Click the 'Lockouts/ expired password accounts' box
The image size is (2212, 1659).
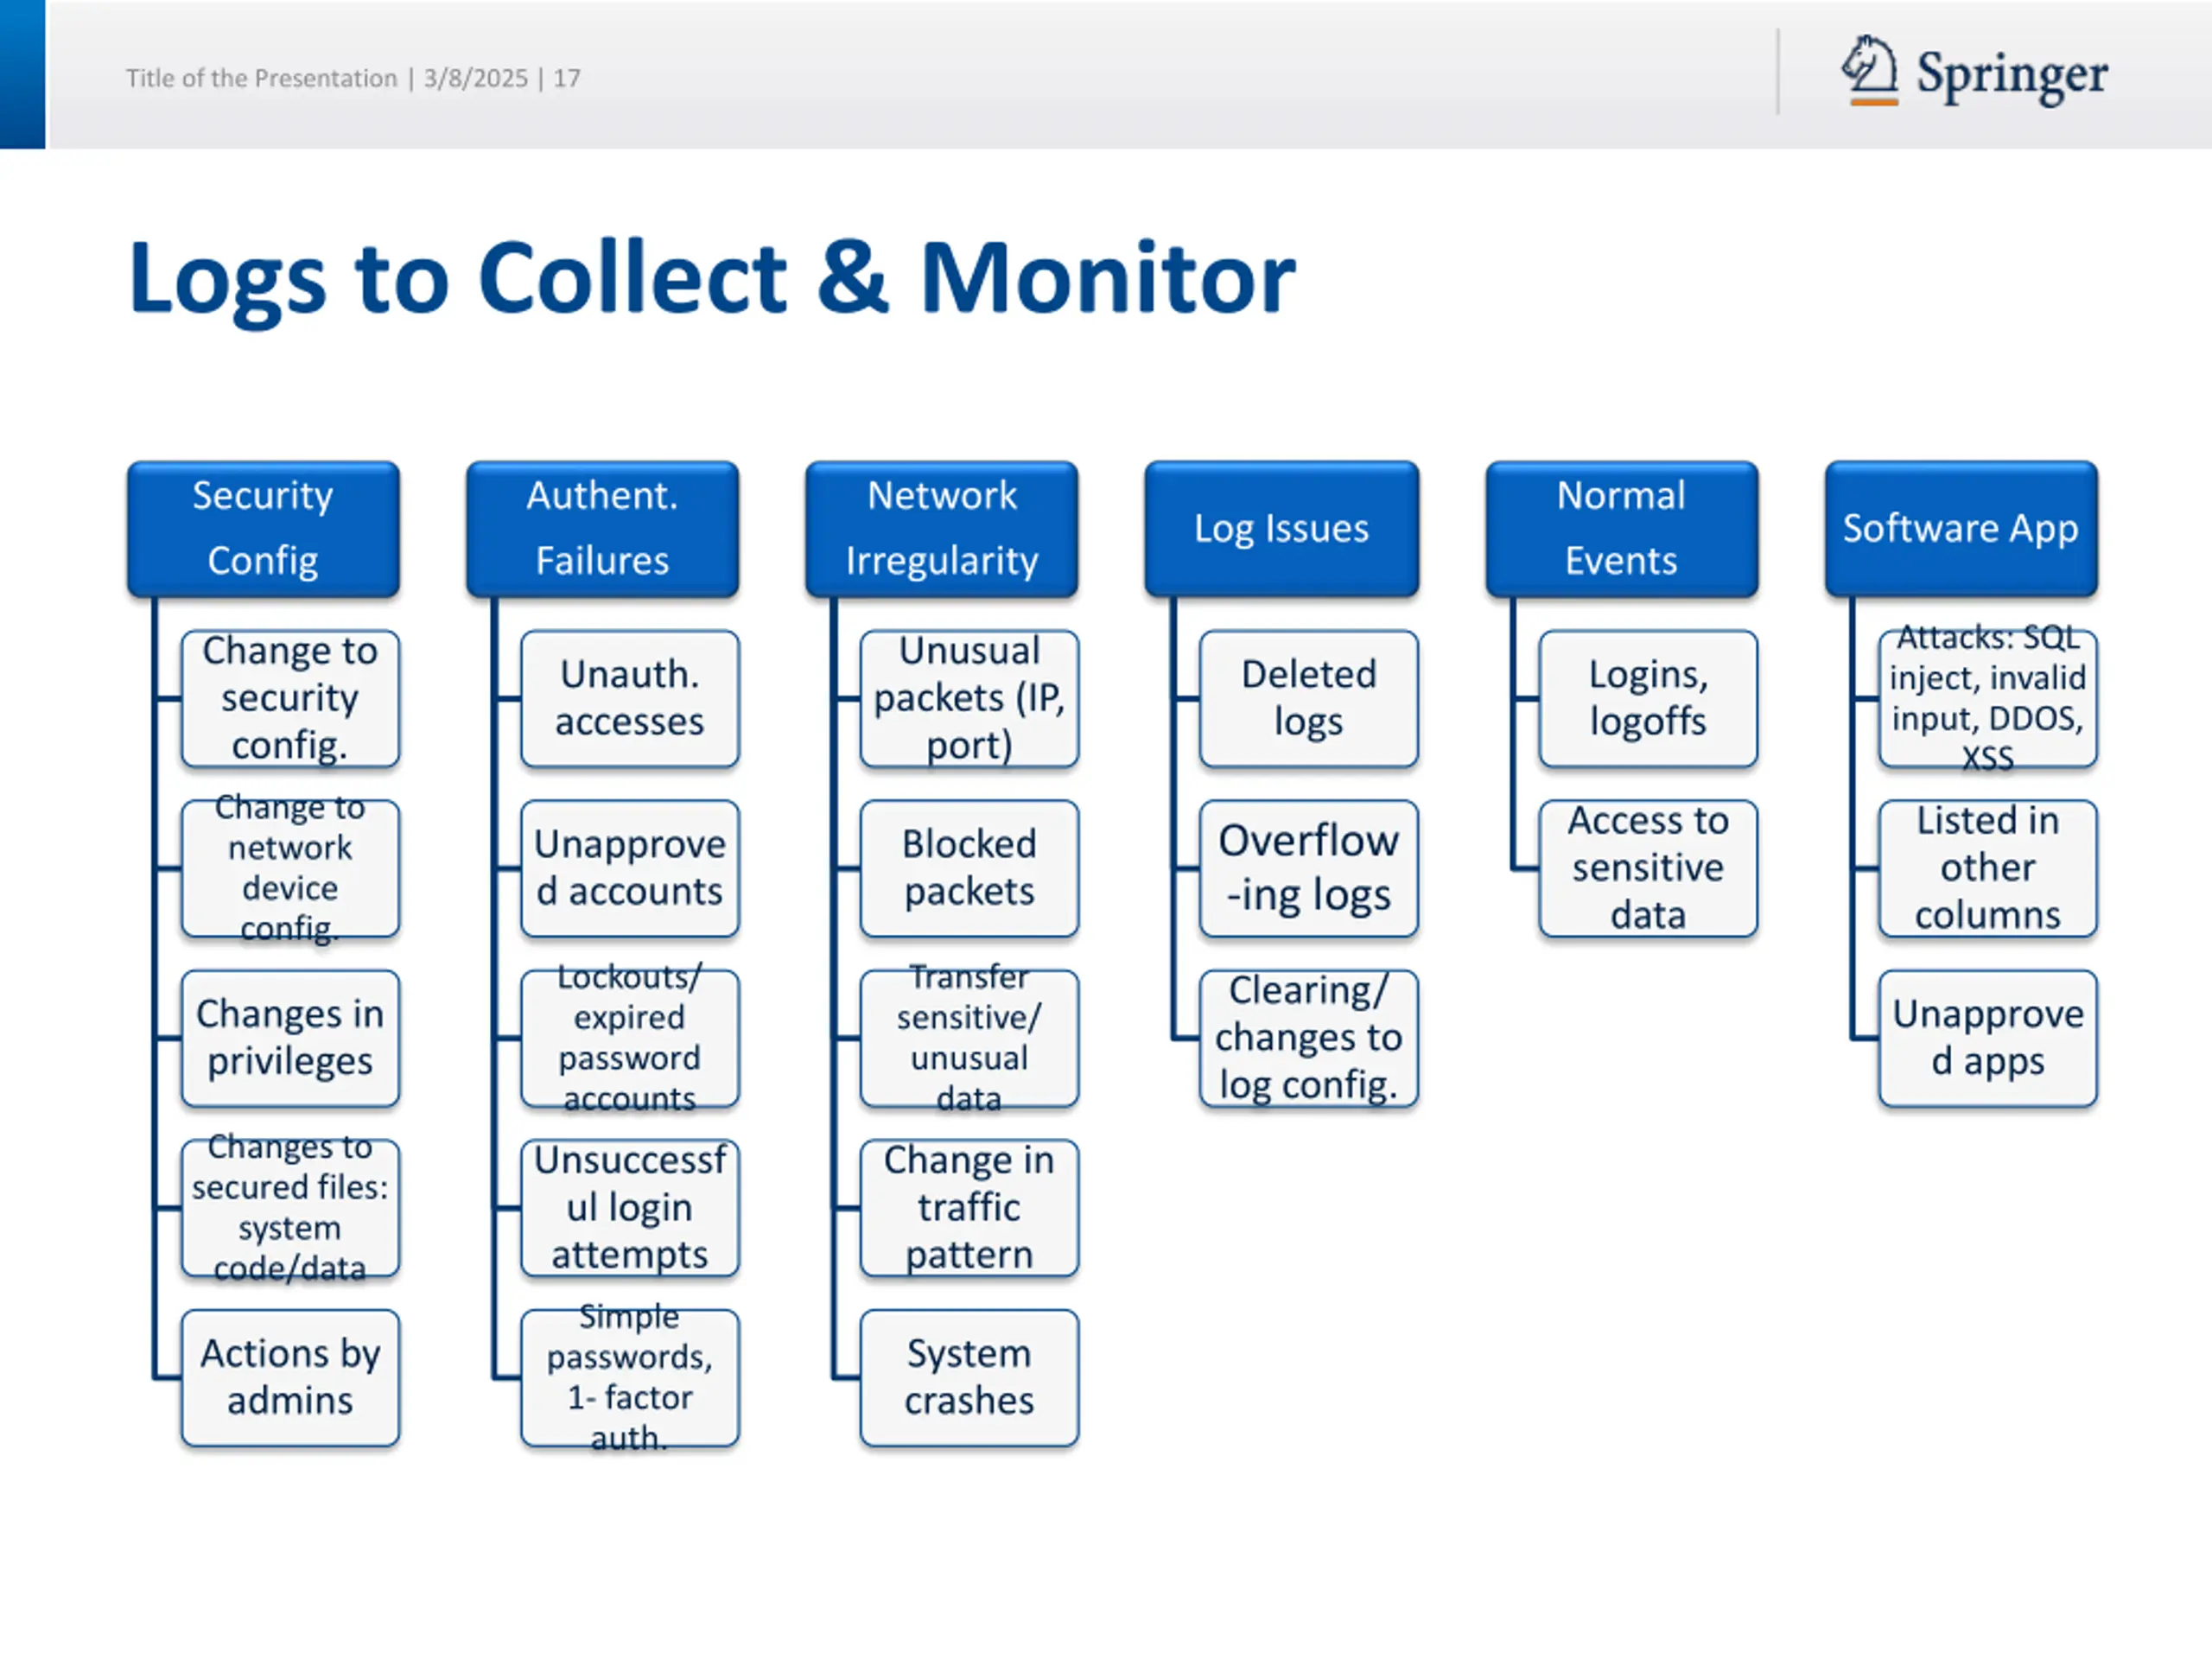(630, 1038)
